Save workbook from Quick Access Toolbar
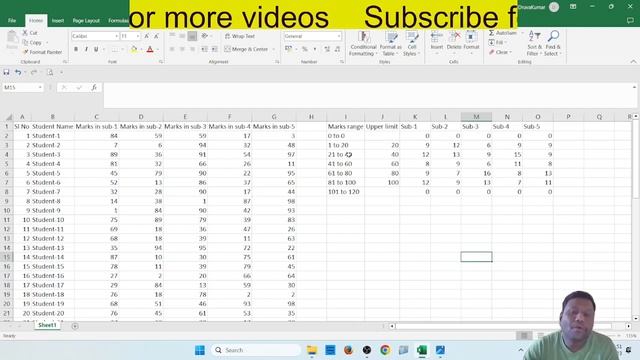 6,72
